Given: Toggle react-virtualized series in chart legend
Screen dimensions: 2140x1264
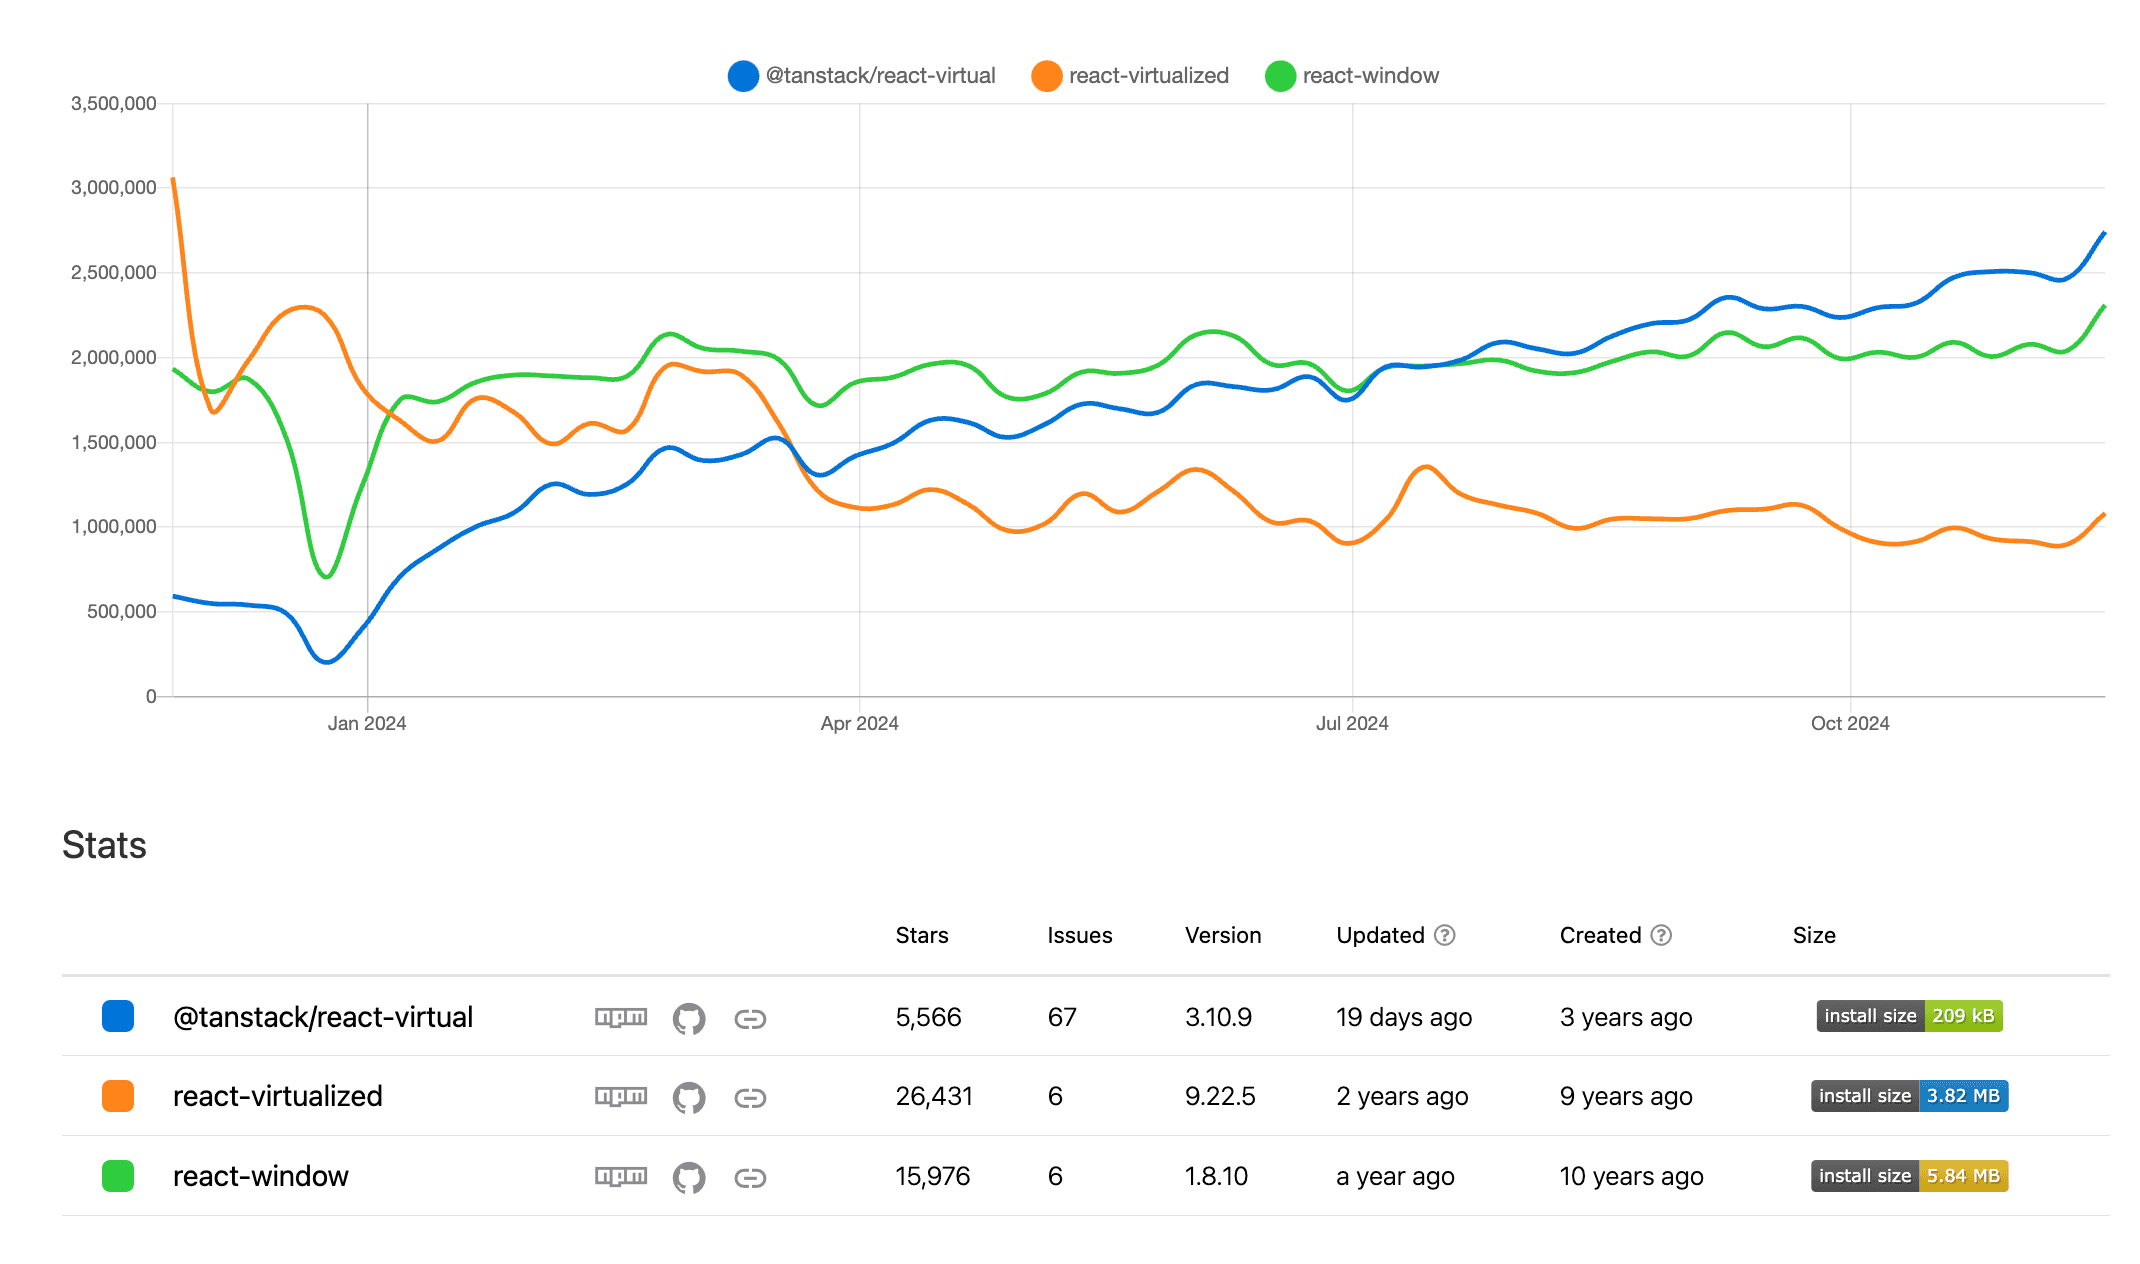Looking at the screenshot, I should 1130,76.
